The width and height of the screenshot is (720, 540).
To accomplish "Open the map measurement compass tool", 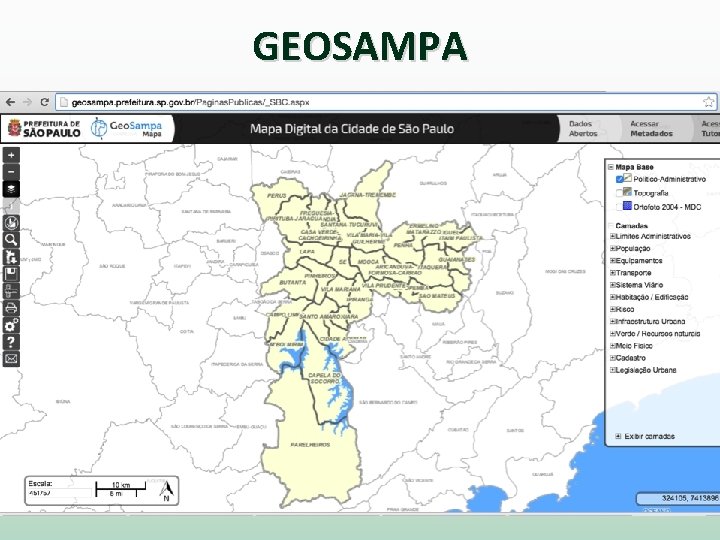I will click(x=11, y=223).
